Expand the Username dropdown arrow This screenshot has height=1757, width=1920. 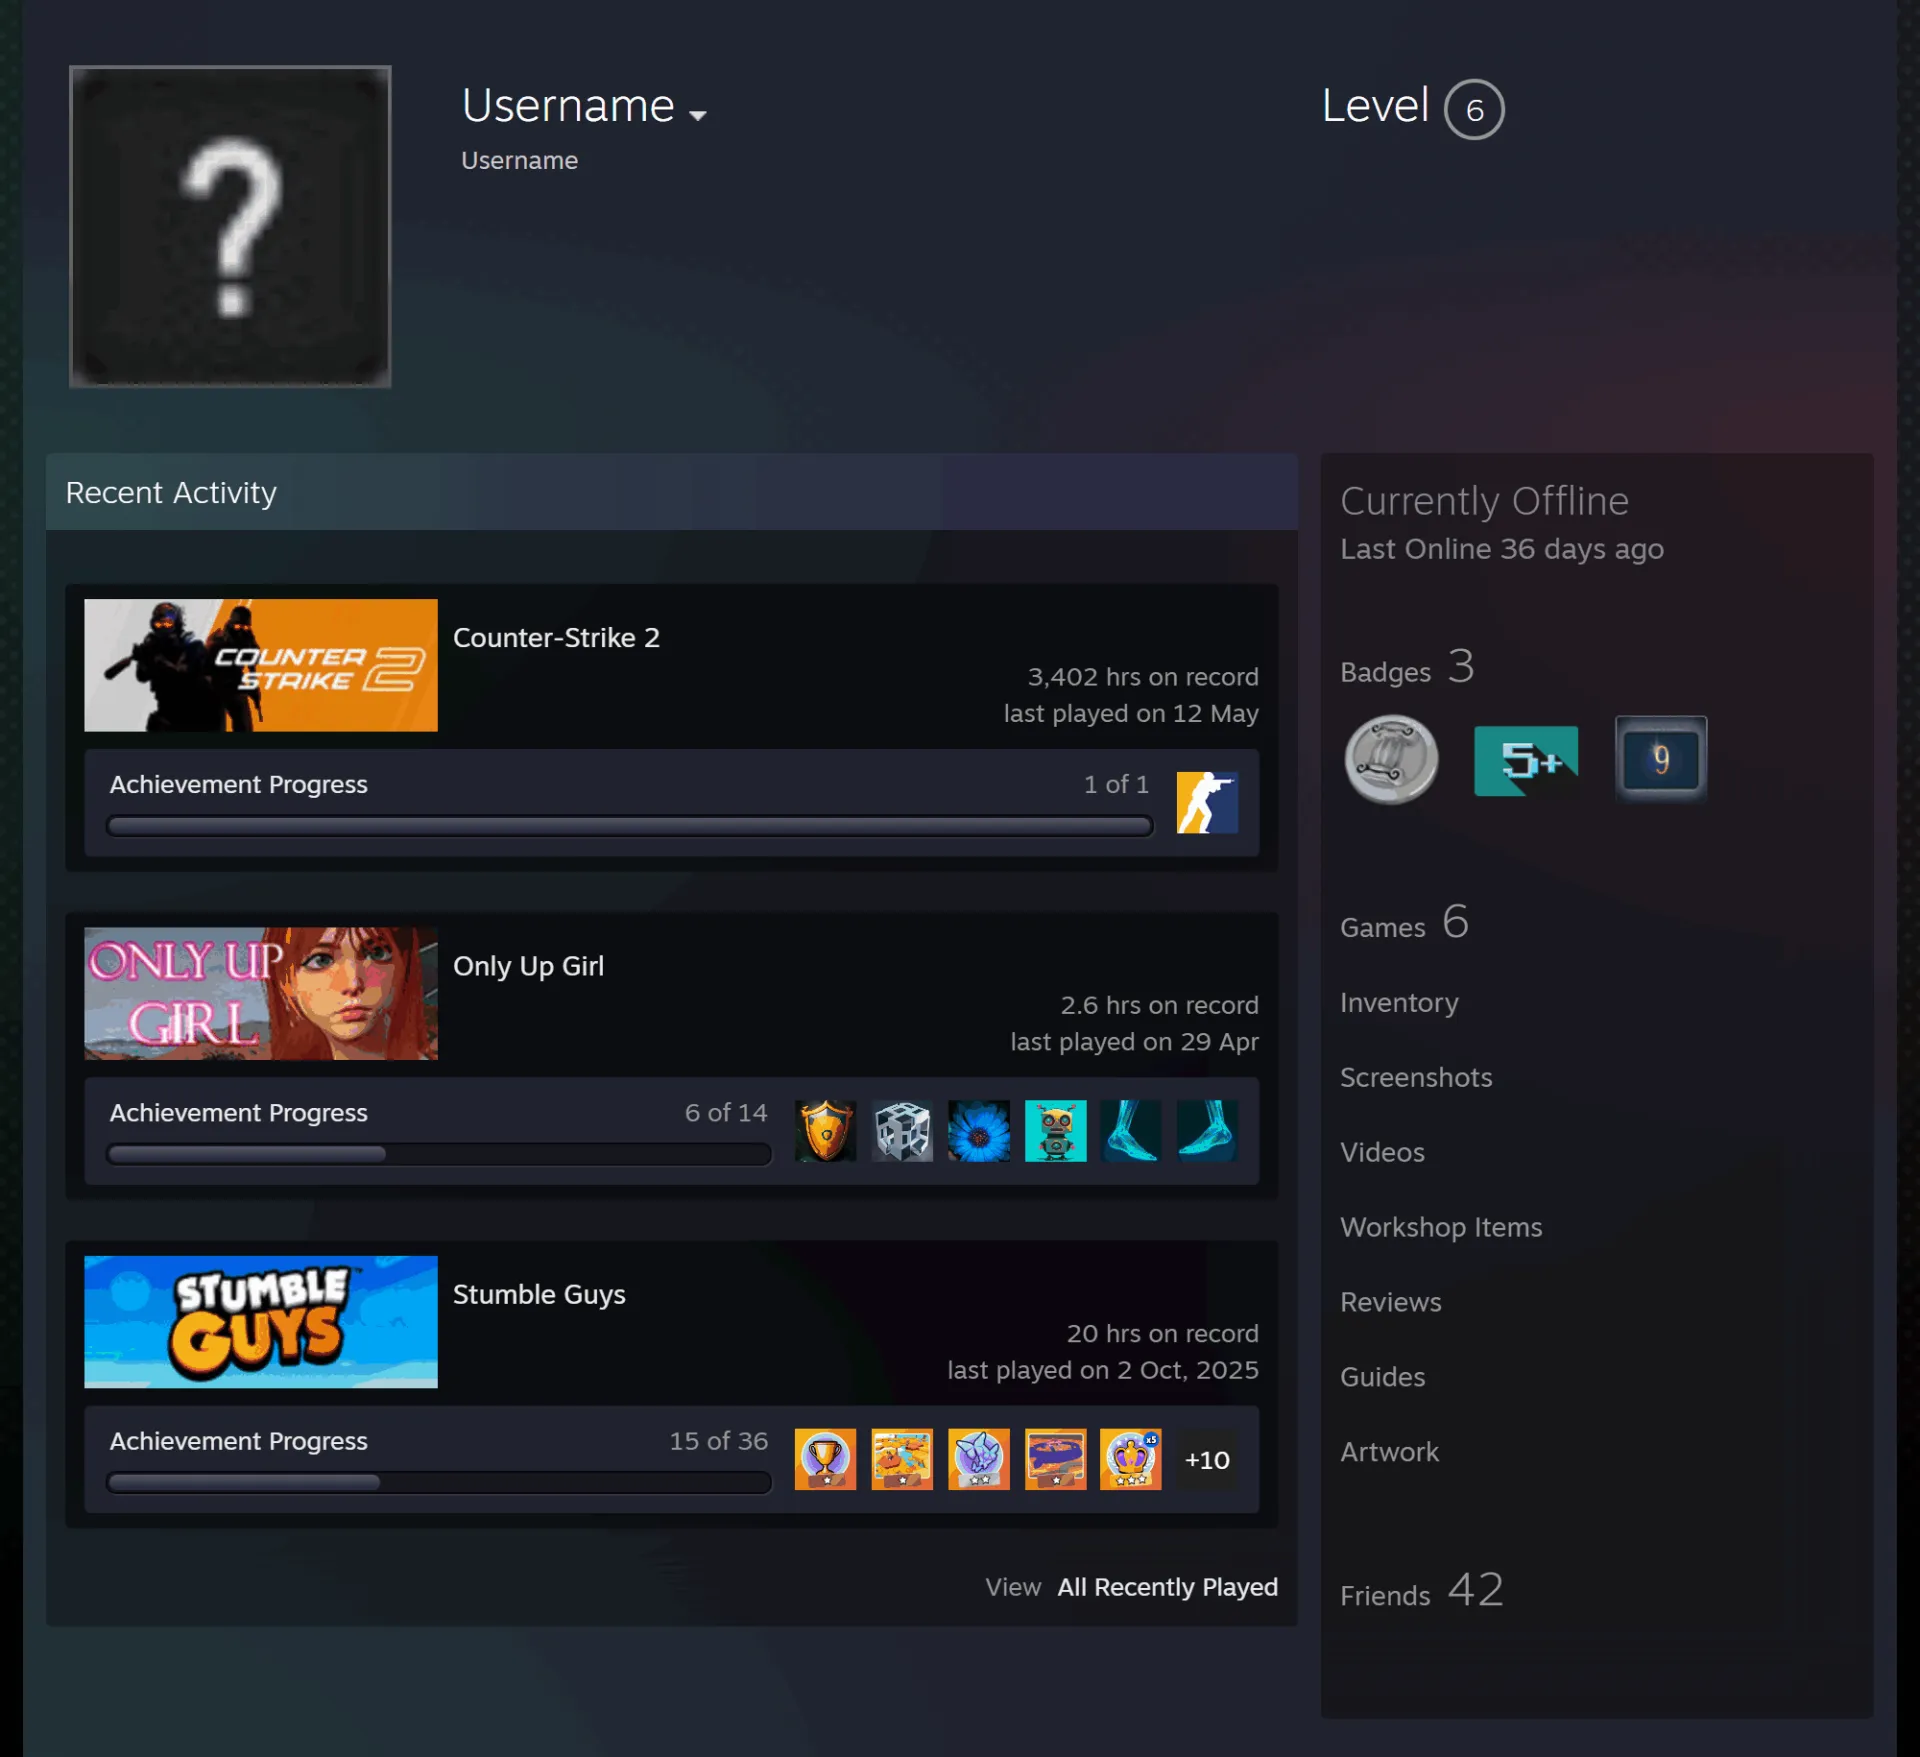click(x=698, y=115)
